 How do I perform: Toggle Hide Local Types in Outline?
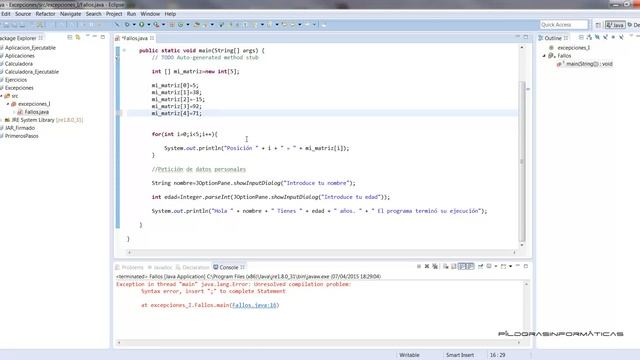click(621, 37)
